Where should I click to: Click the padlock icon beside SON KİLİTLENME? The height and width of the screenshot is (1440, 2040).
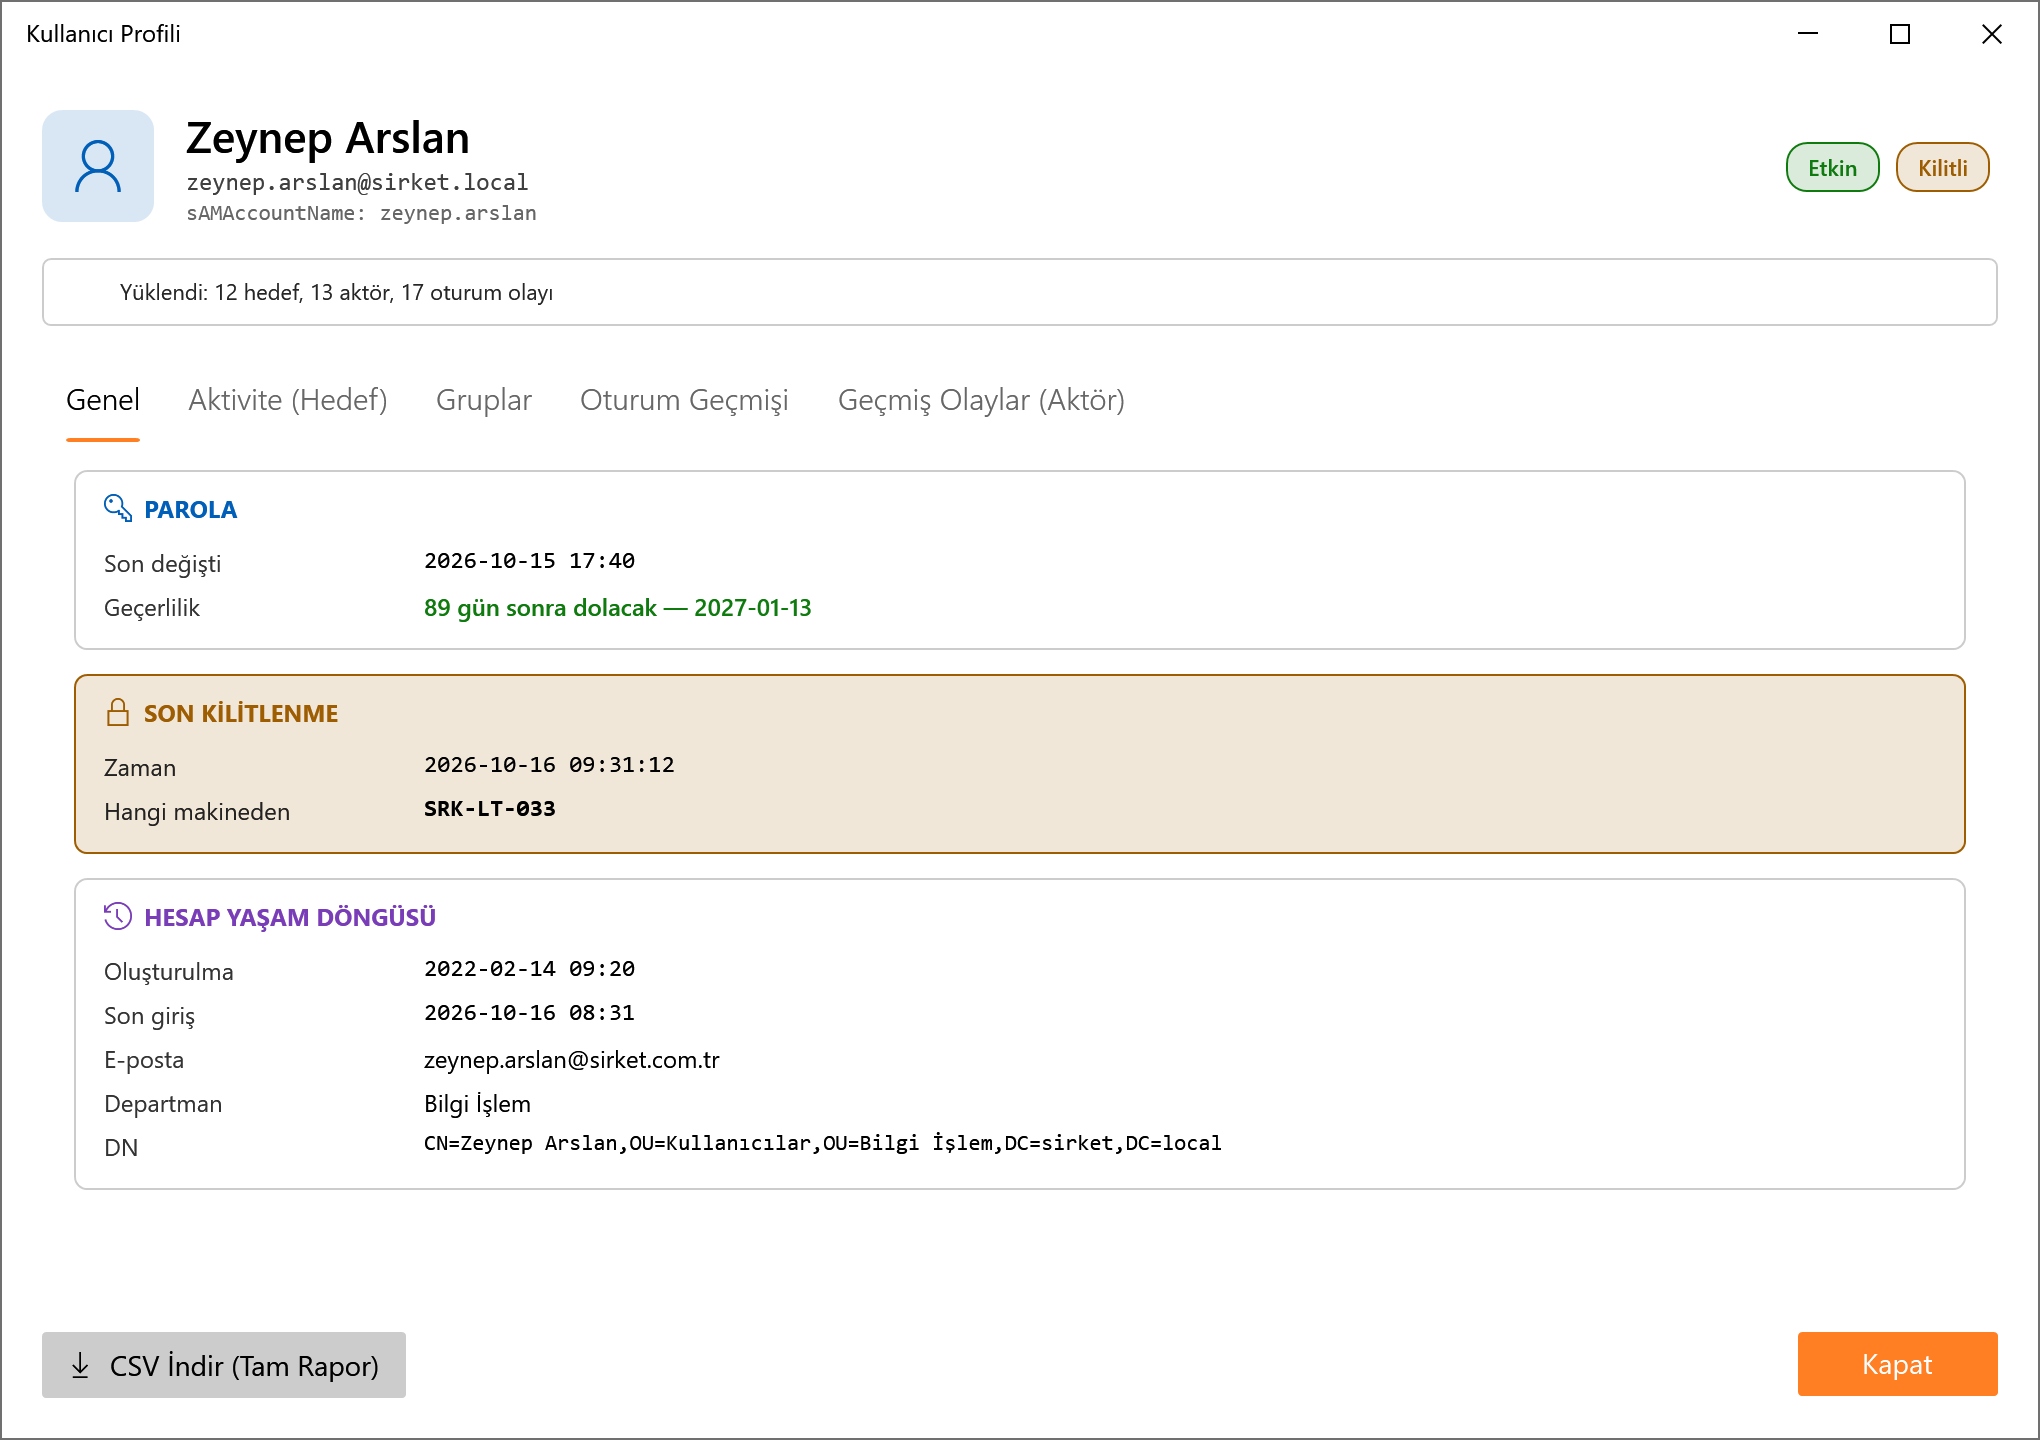click(118, 712)
